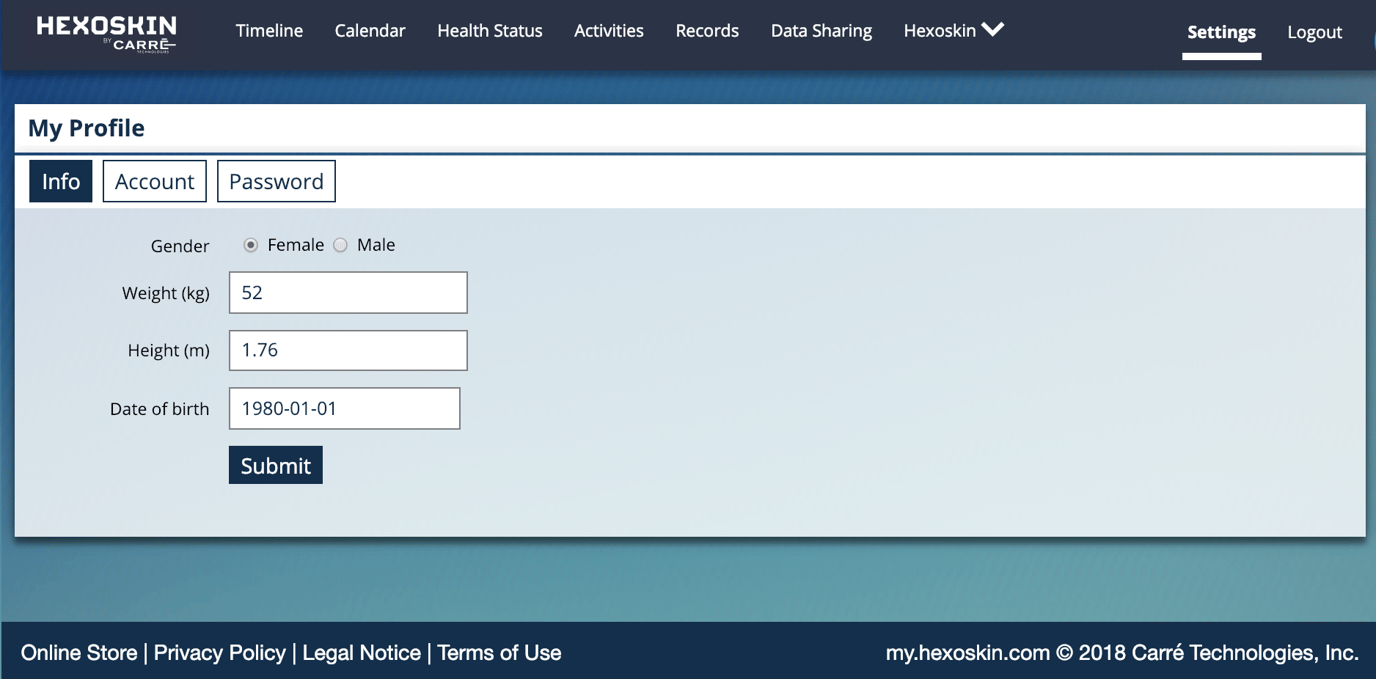This screenshot has width=1376, height=679.
Task: Open the Hexoskin dropdown menu
Action: (941, 30)
